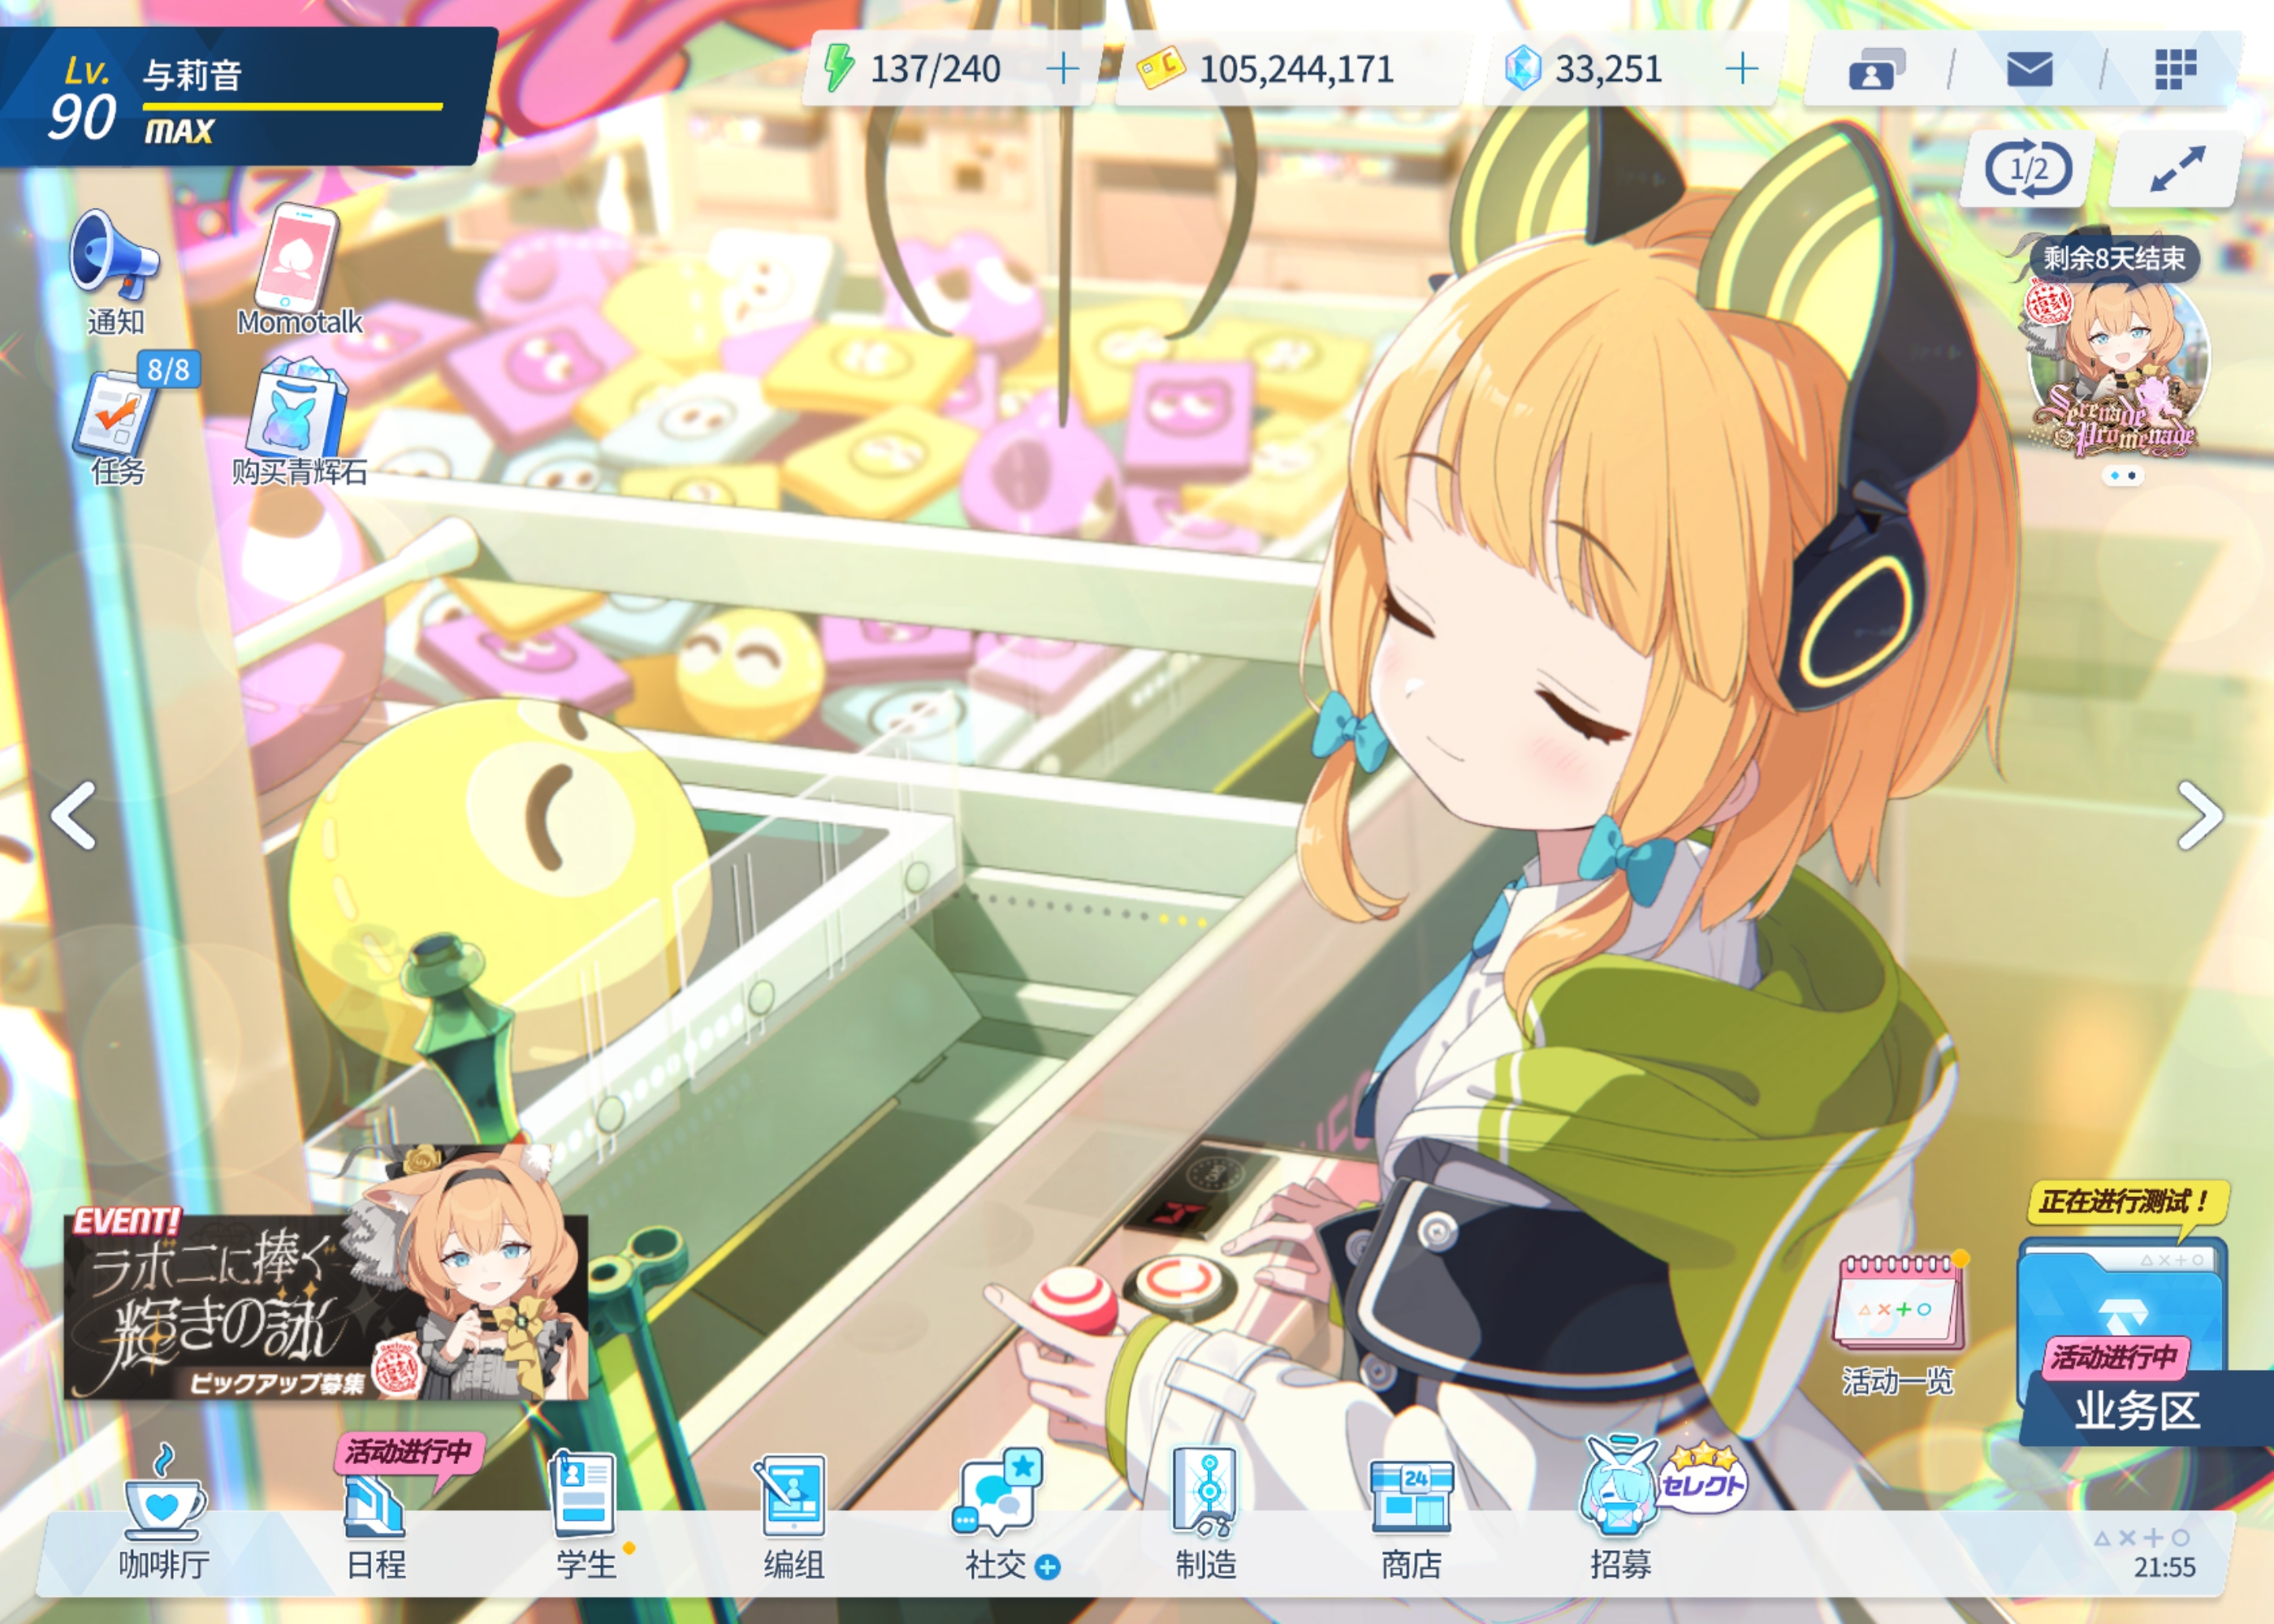Toggle fullscreen with the expand arrows
2274x1624 pixels.
(x=2176, y=170)
